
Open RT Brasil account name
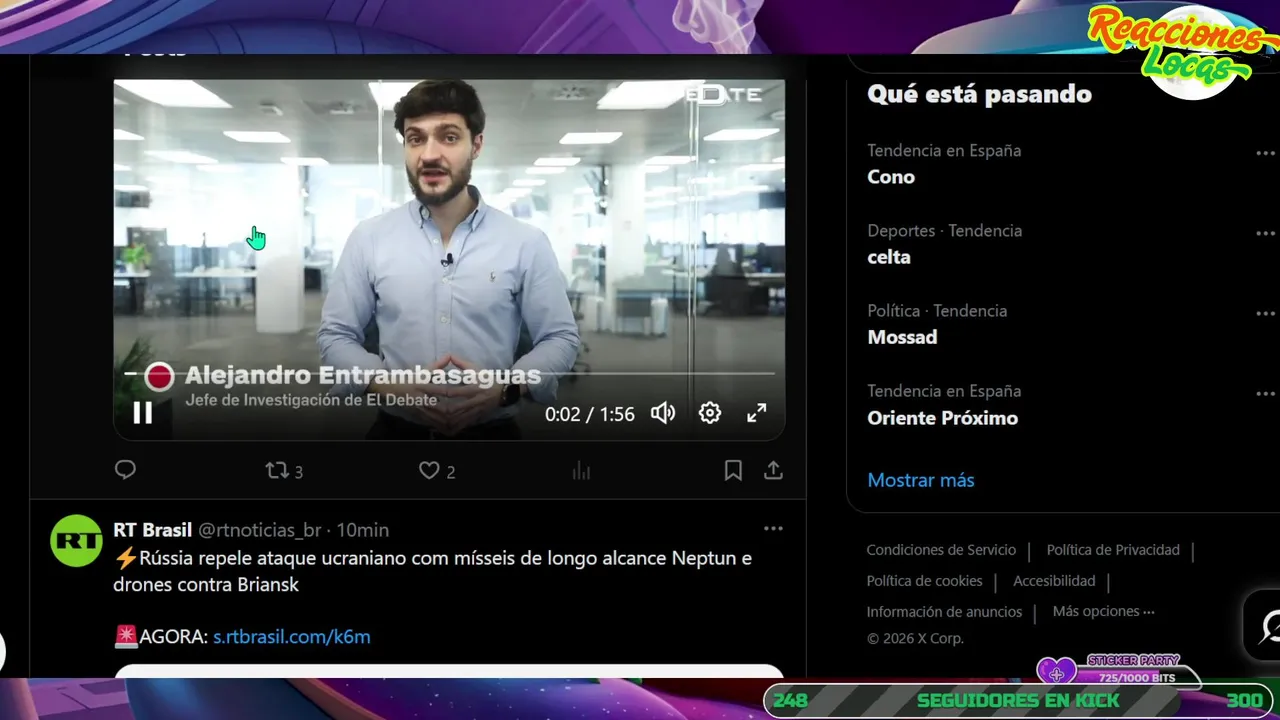pos(152,529)
